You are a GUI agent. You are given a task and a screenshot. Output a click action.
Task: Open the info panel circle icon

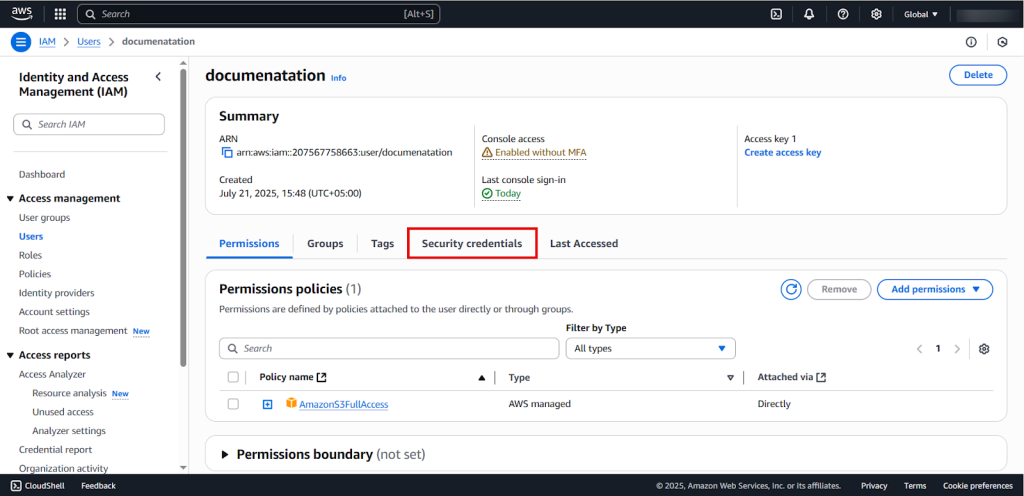(971, 42)
